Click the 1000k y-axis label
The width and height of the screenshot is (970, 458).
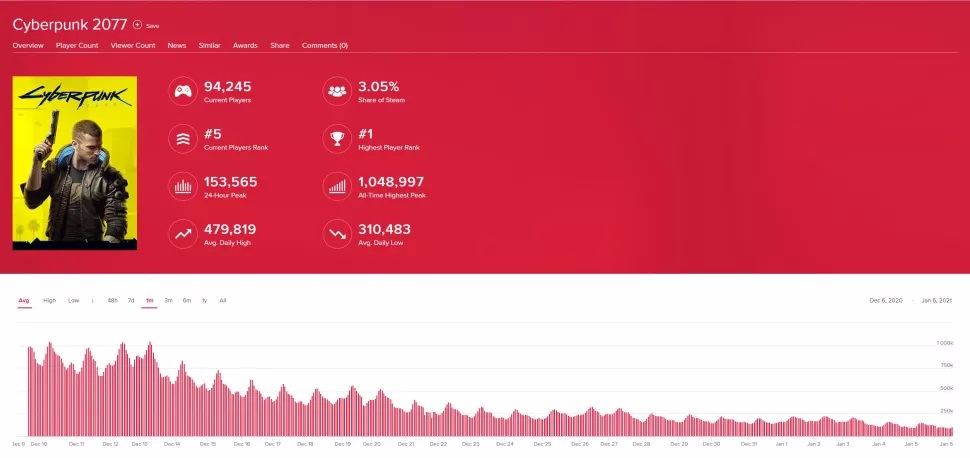[x=944, y=343]
